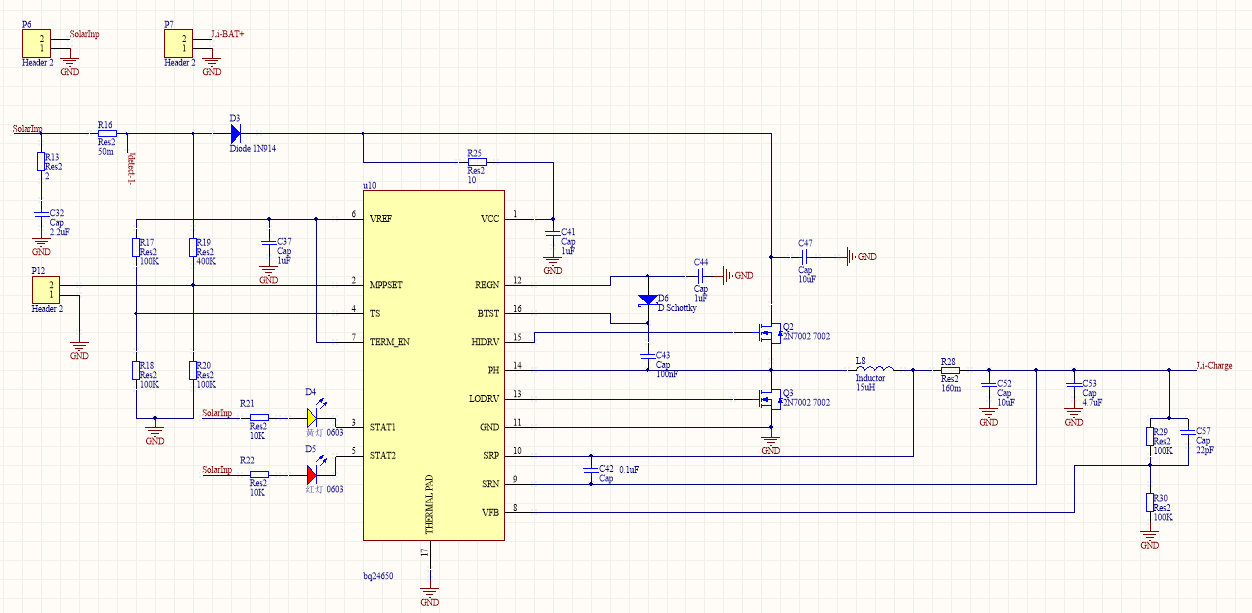Select capacitor C37 1uF symbol

(268, 243)
